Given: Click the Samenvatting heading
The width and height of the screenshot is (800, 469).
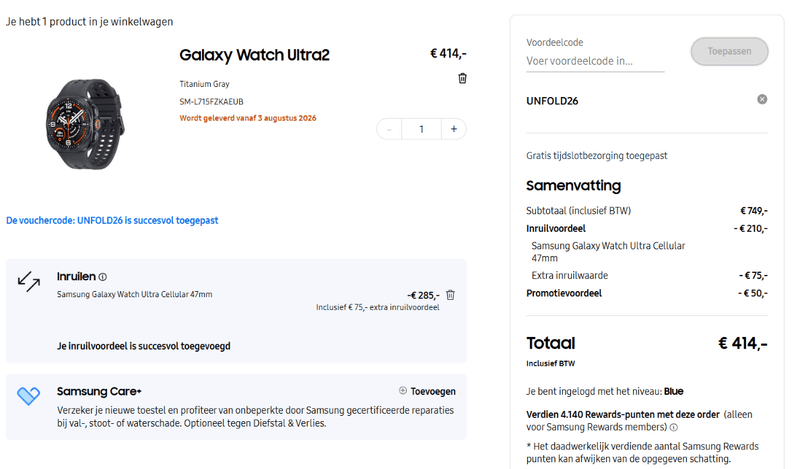Looking at the screenshot, I should [x=573, y=186].
